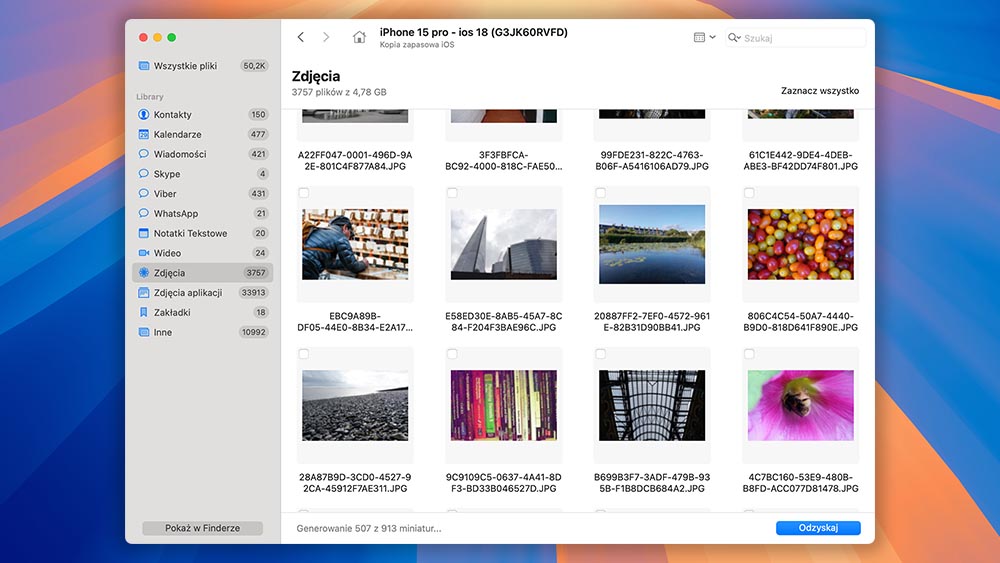Select the Kalendarze category label
The width and height of the screenshot is (1000, 563).
click(177, 135)
